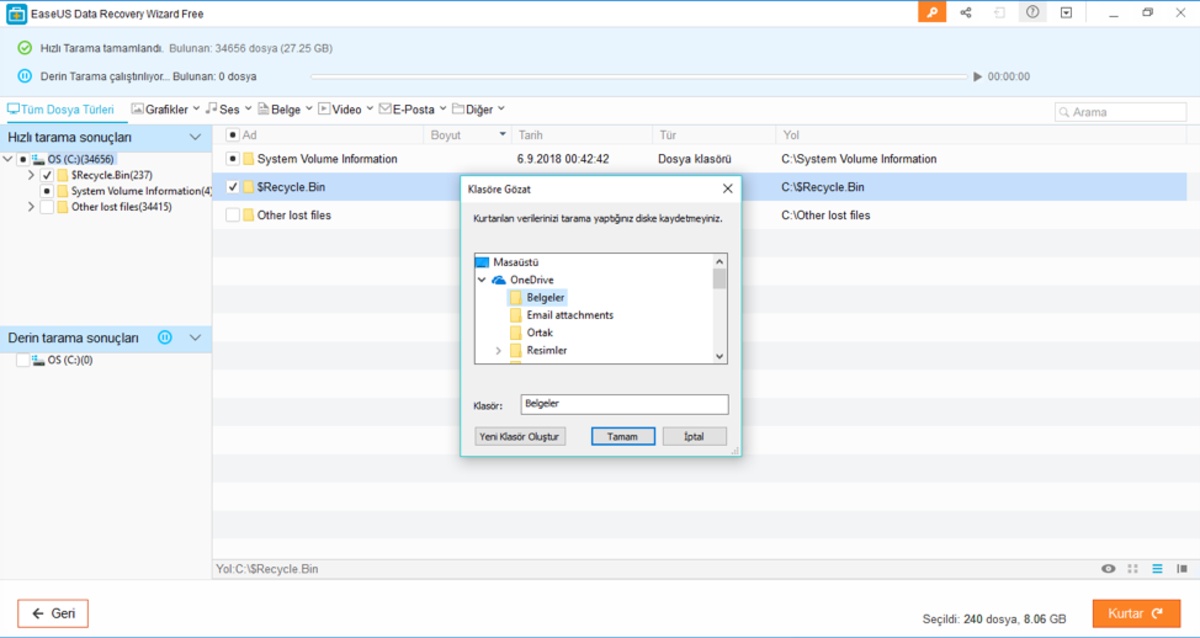The height and width of the screenshot is (638, 1200).
Task: Switch to list view icon
Action: (x=1157, y=569)
